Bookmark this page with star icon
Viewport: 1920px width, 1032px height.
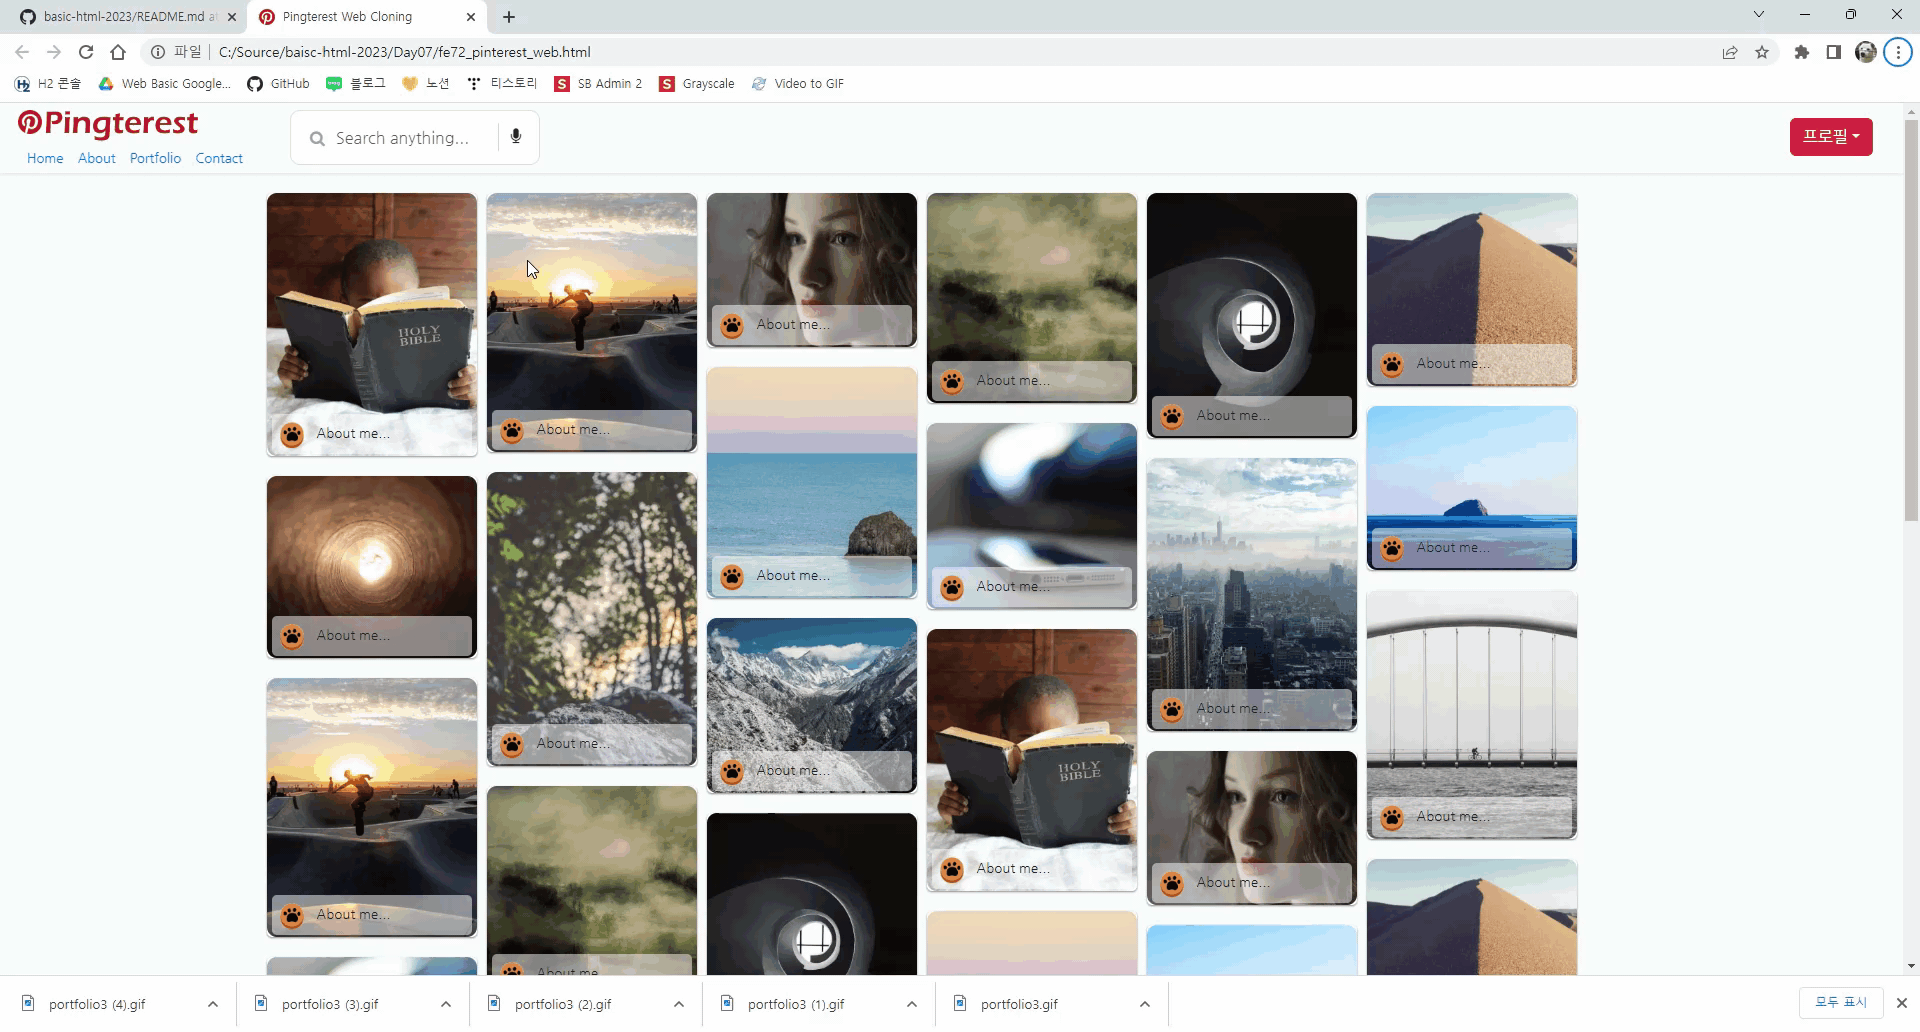tap(1762, 52)
